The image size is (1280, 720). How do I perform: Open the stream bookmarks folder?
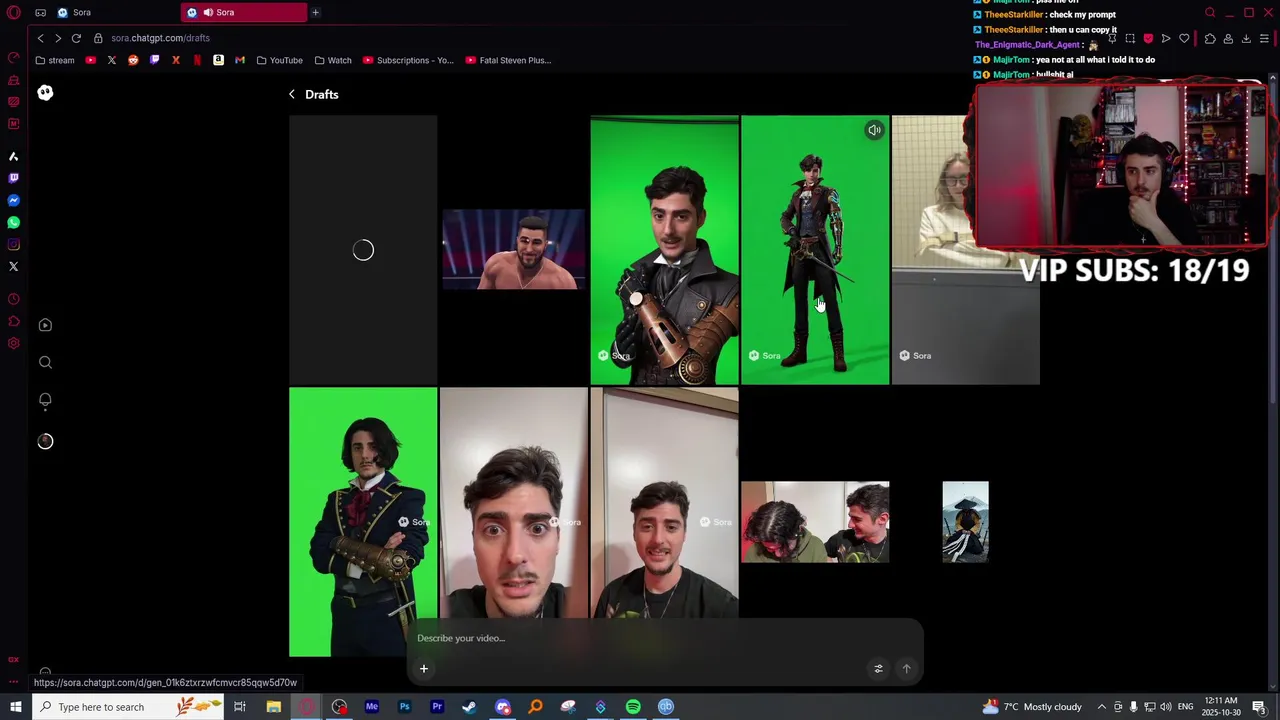pos(55,60)
